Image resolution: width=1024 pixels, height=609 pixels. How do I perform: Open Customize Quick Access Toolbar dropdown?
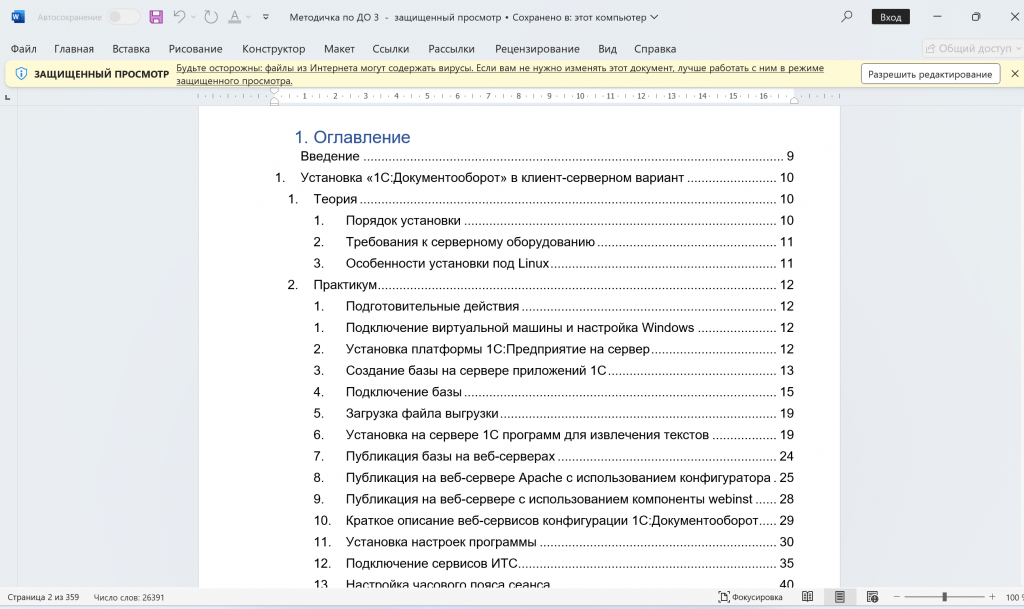[x=266, y=17]
